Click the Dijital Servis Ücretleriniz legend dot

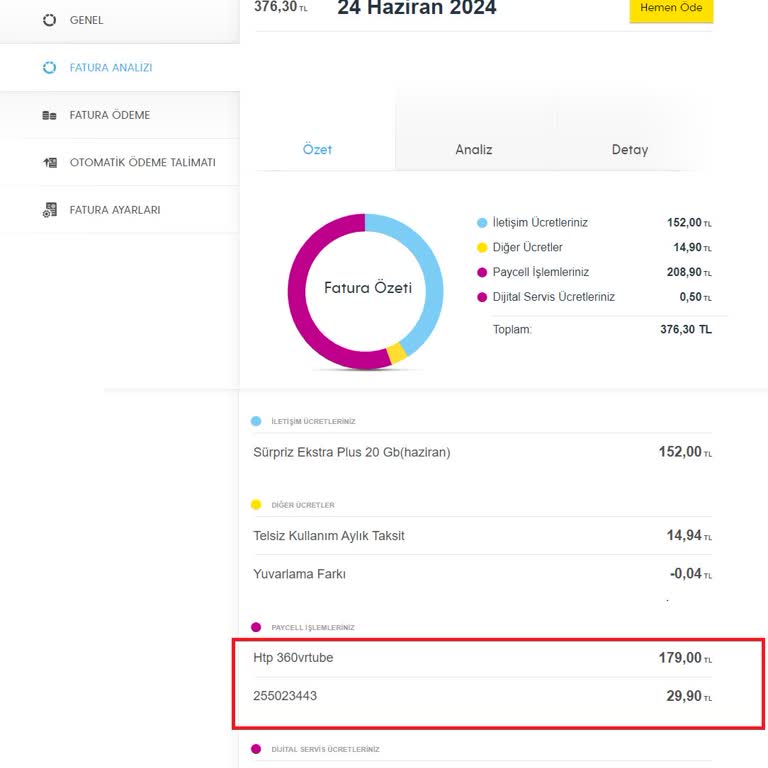(x=482, y=297)
